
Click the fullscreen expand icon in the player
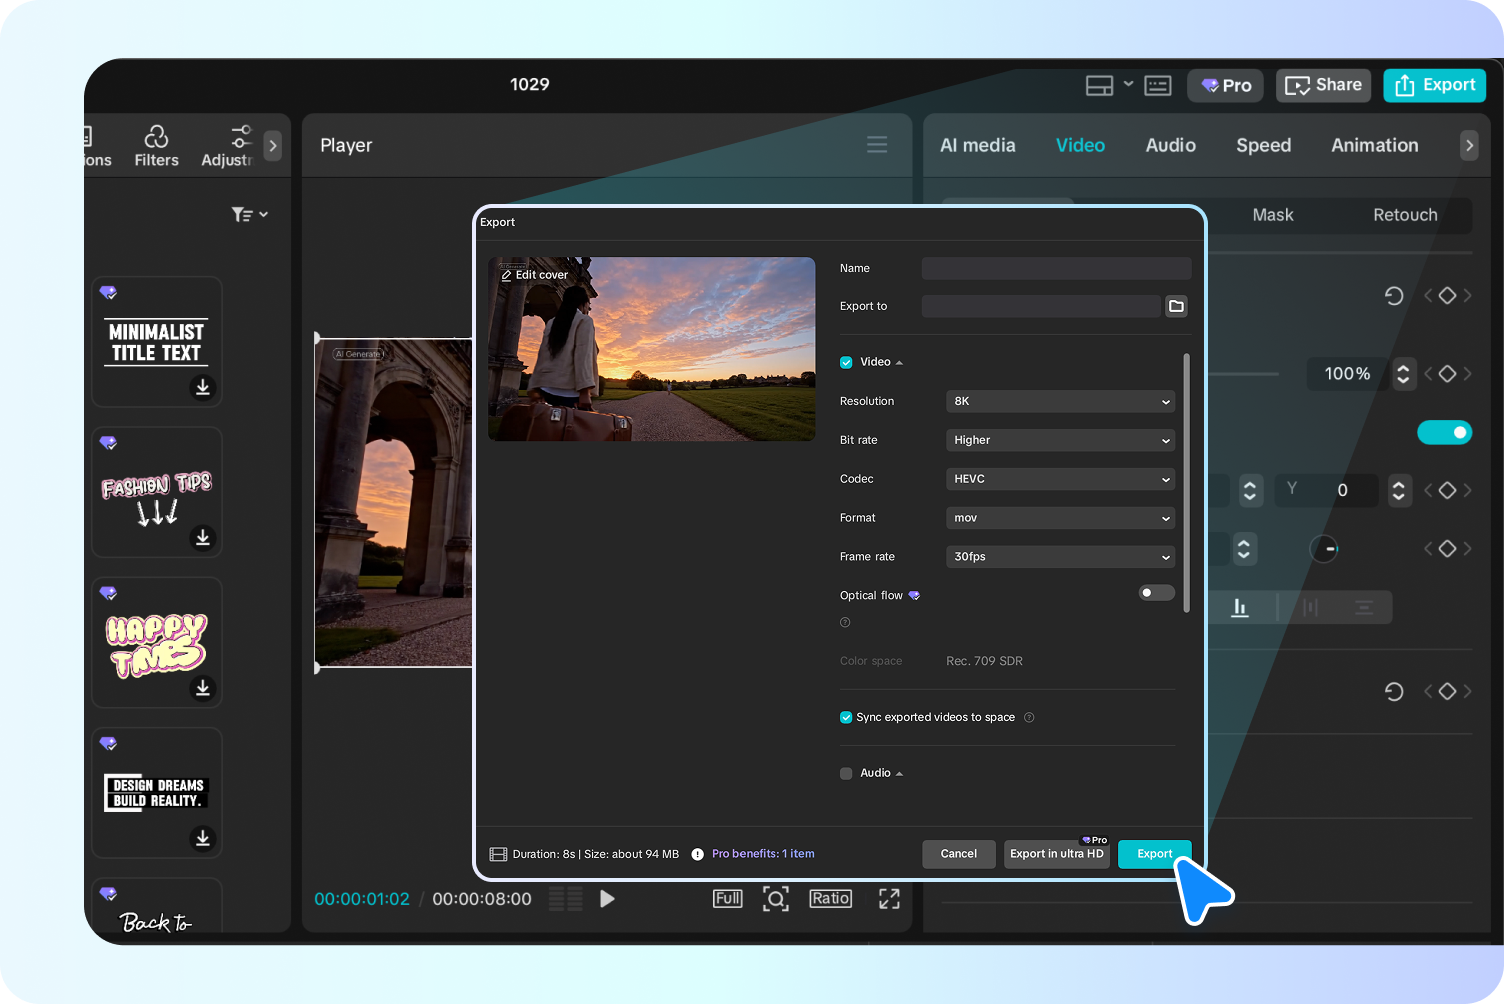coord(888,898)
